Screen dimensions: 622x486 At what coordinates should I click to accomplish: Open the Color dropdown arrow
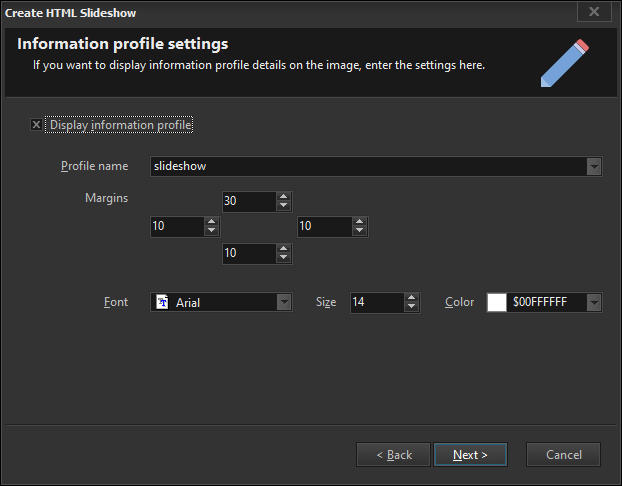click(x=594, y=302)
